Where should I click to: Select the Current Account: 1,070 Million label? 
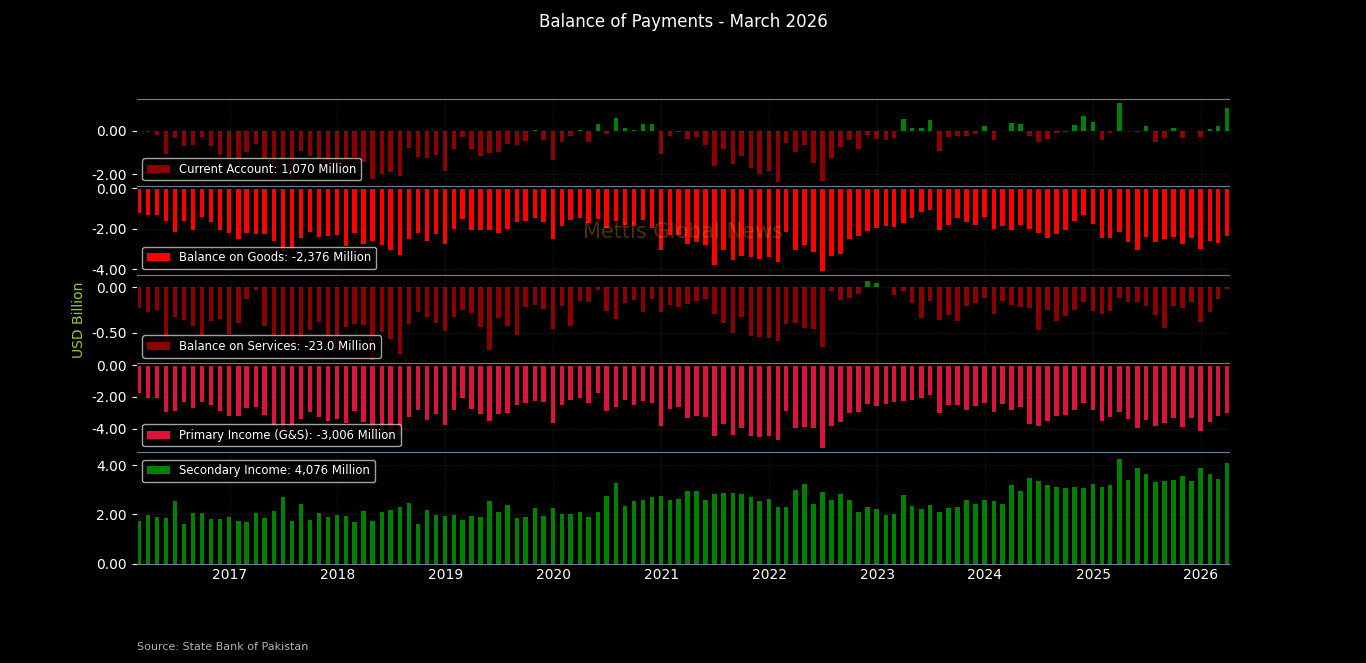(x=267, y=170)
